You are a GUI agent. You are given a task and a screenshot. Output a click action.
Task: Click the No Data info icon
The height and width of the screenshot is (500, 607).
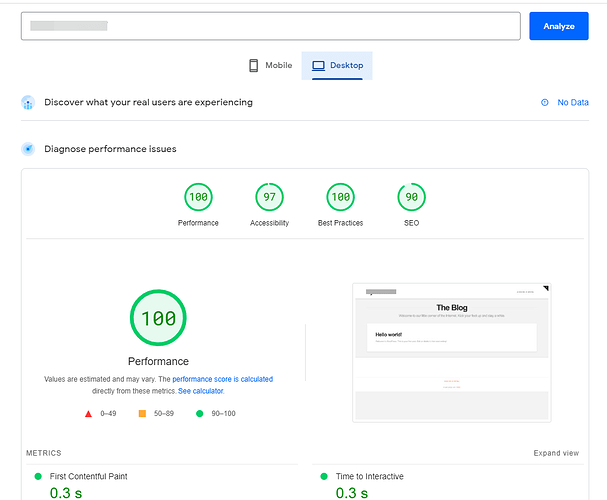click(545, 102)
